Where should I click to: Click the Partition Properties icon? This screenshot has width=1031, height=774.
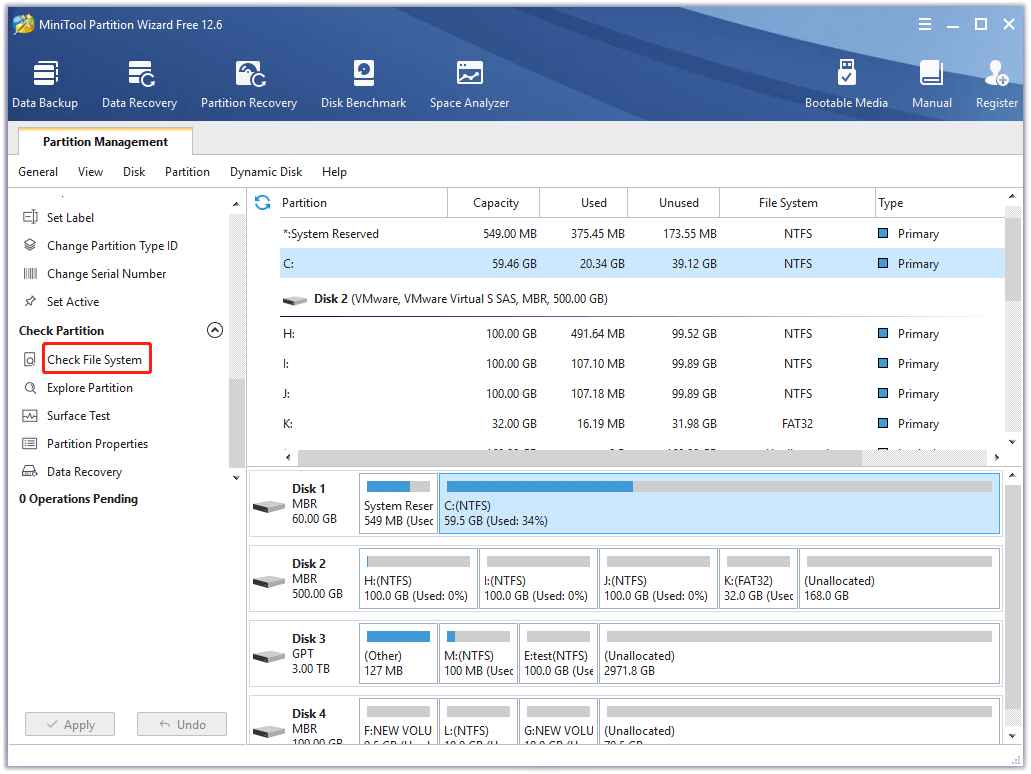(30, 444)
